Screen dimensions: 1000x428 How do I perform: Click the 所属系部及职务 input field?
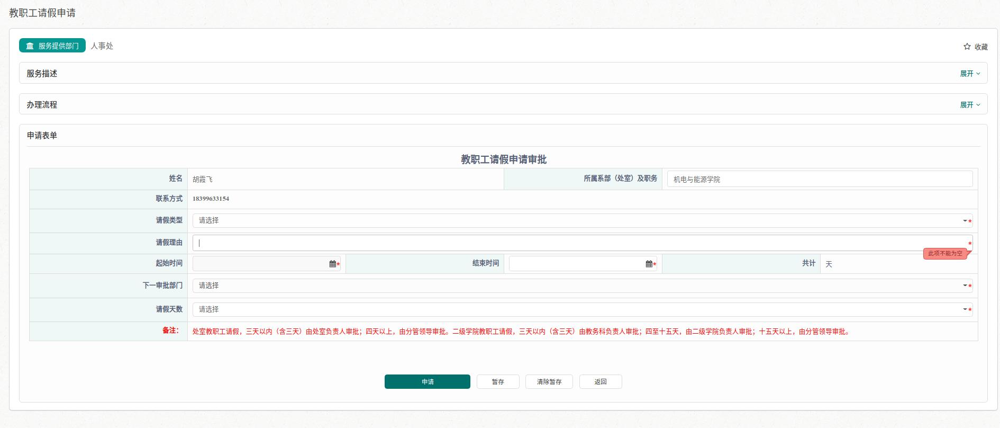[x=819, y=179]
